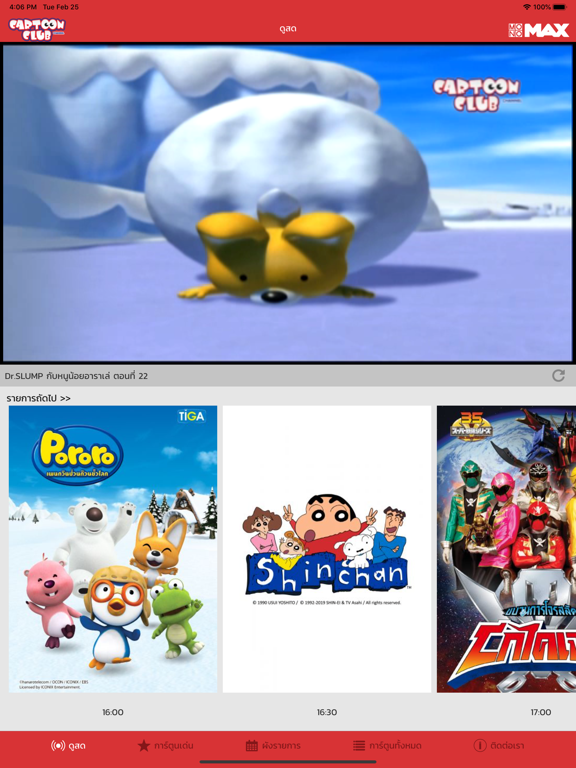Switch to the การ์ตูนทั้งหมด tab

click(395, 746)
